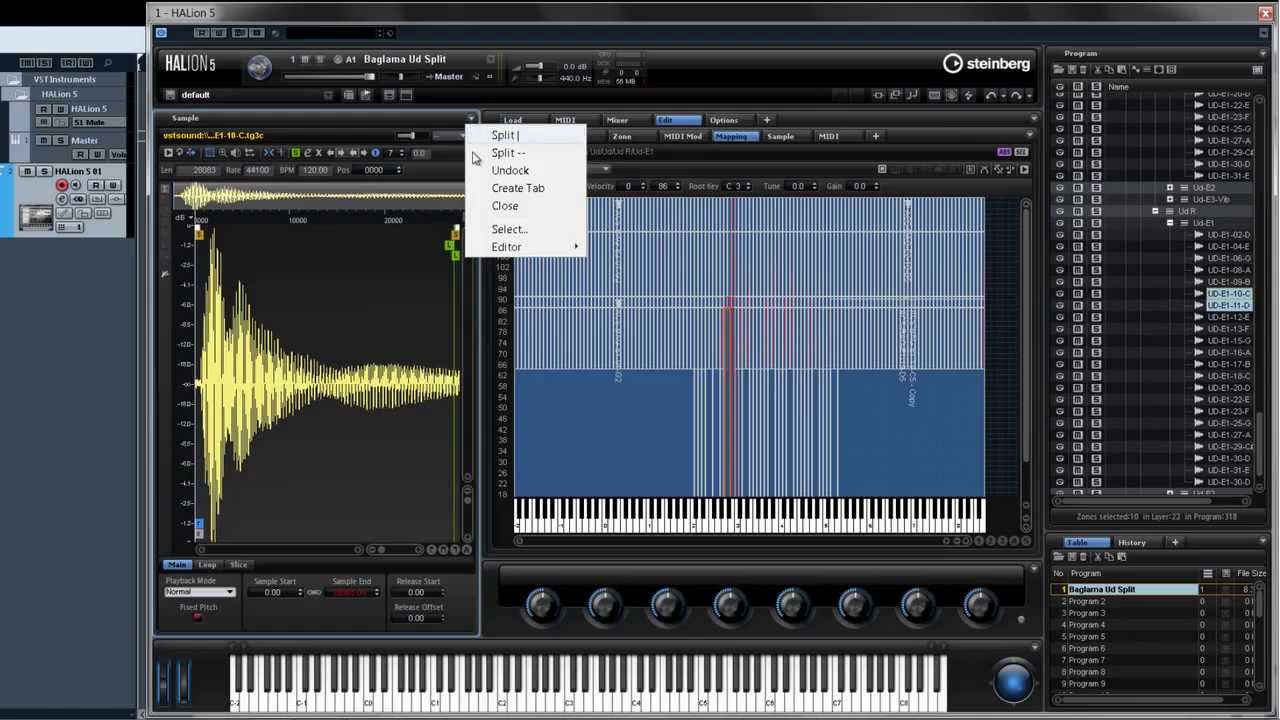Screen dimensions: 1280x720
Task: Expand the Ud-E2 layer
Action: (1170, 188)
